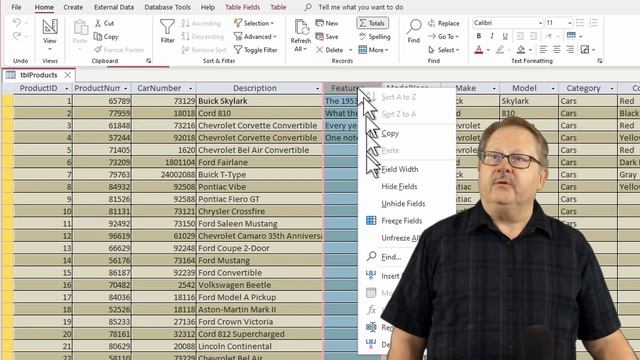Image resolution: width=640 pixels, height=360 pixels.
Task: Click the Model column header
Action: point(524,88)
